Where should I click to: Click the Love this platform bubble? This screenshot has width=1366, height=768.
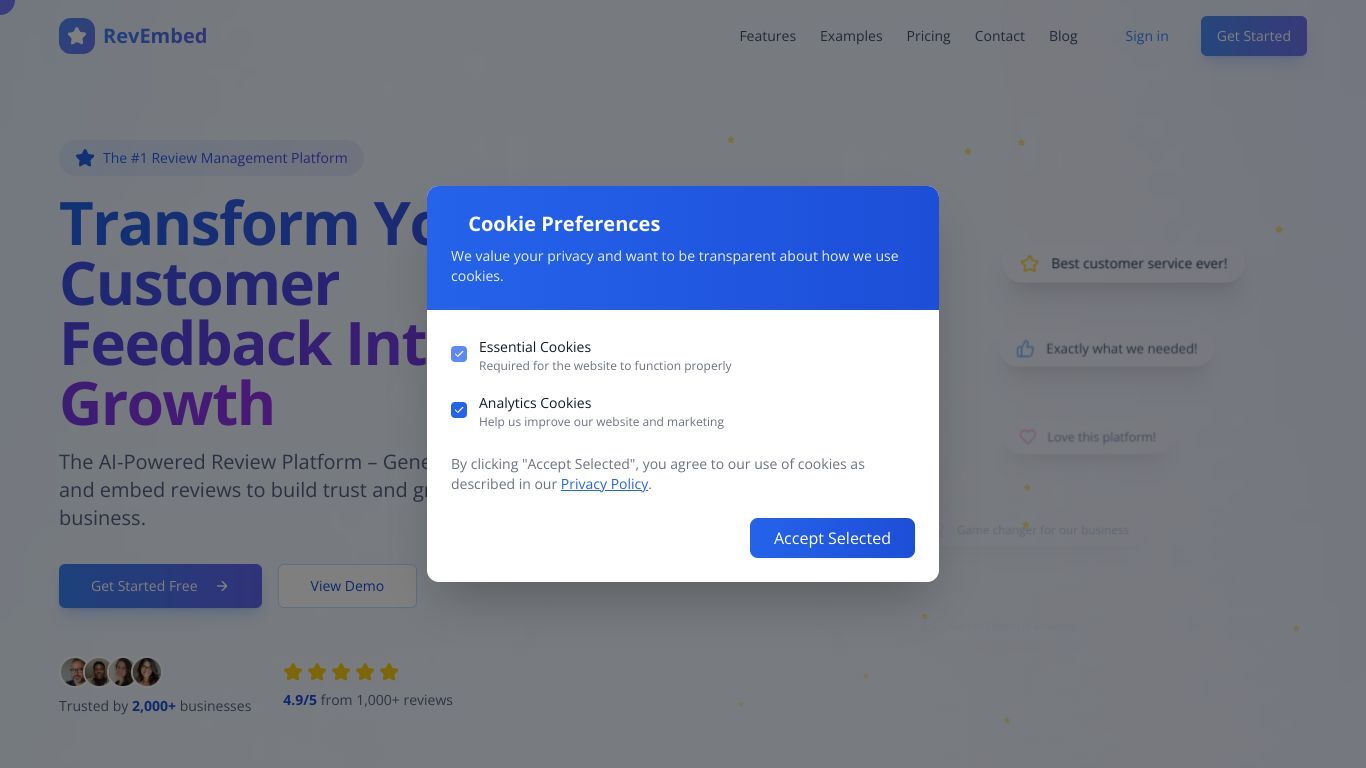click(1087, 437)
